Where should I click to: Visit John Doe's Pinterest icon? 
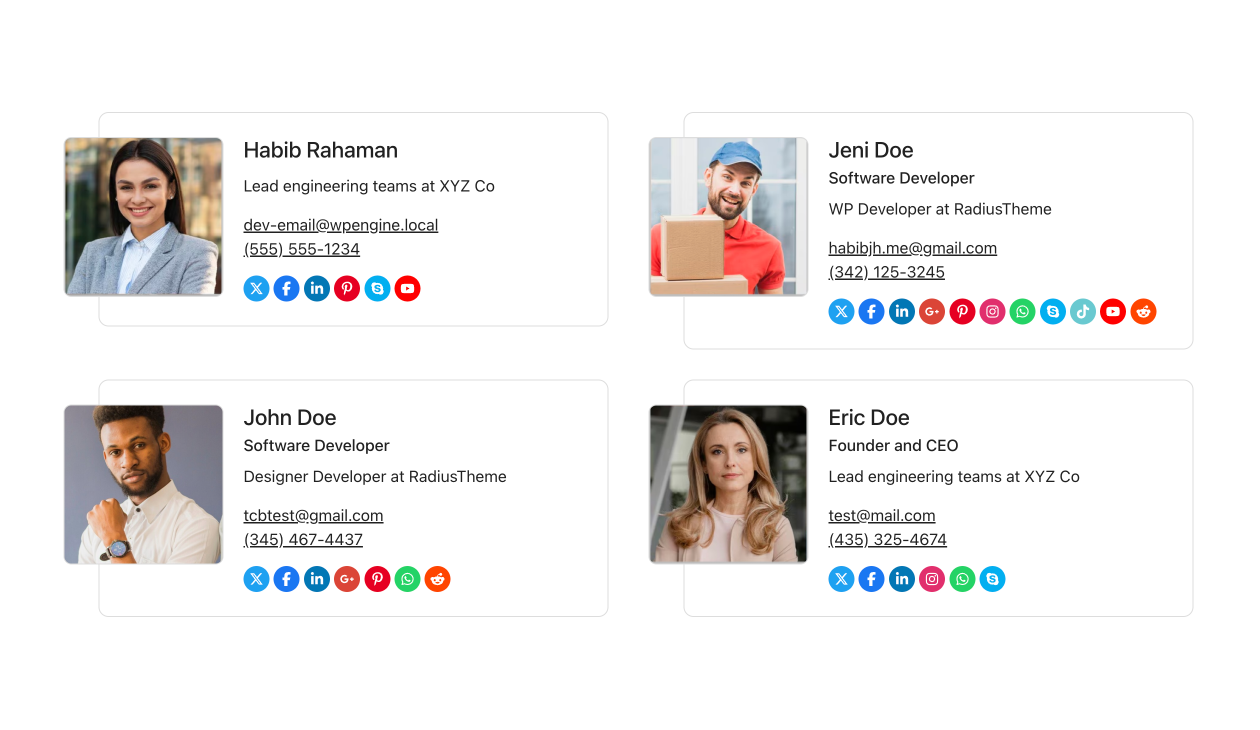[x=377, y=579]
